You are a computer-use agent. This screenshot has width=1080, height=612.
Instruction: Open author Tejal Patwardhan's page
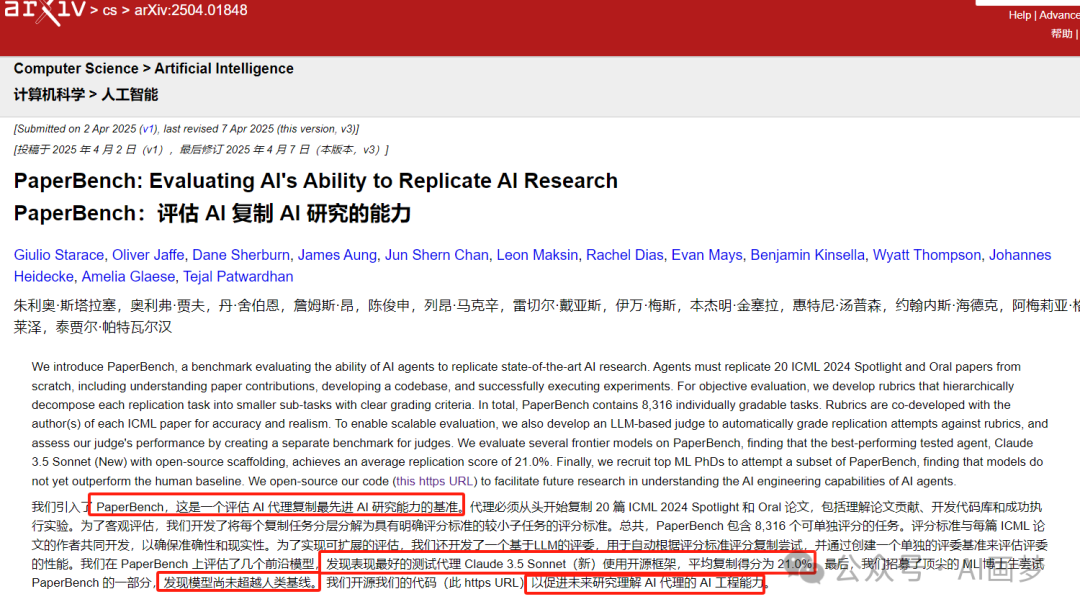238,277
